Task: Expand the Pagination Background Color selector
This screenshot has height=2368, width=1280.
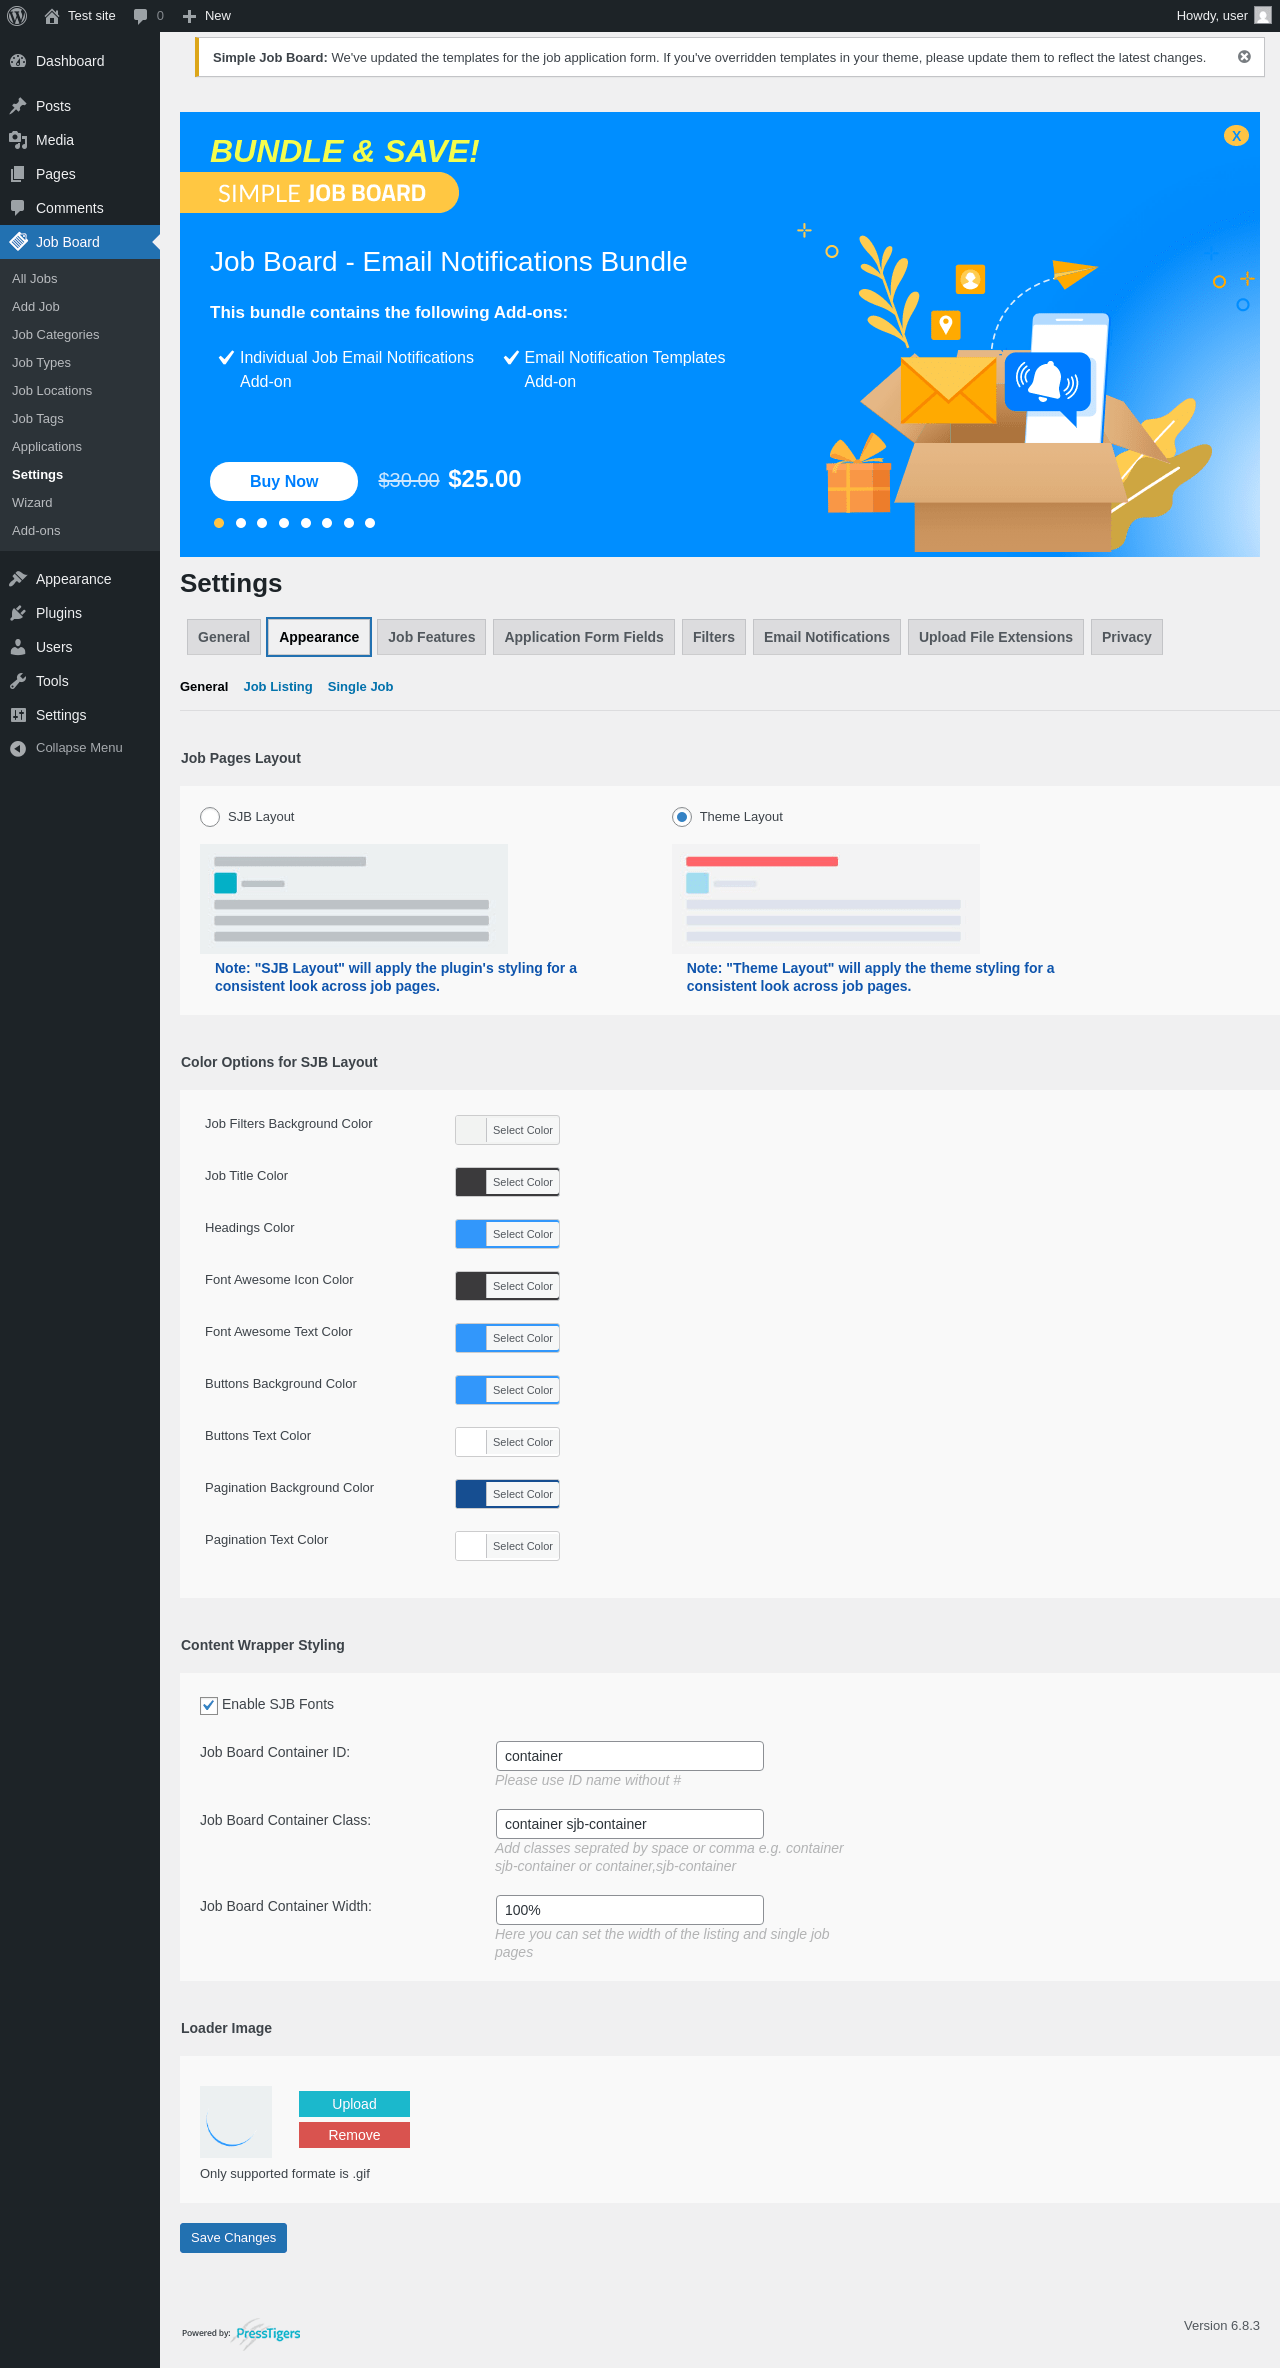Action: coord(507,1494)
